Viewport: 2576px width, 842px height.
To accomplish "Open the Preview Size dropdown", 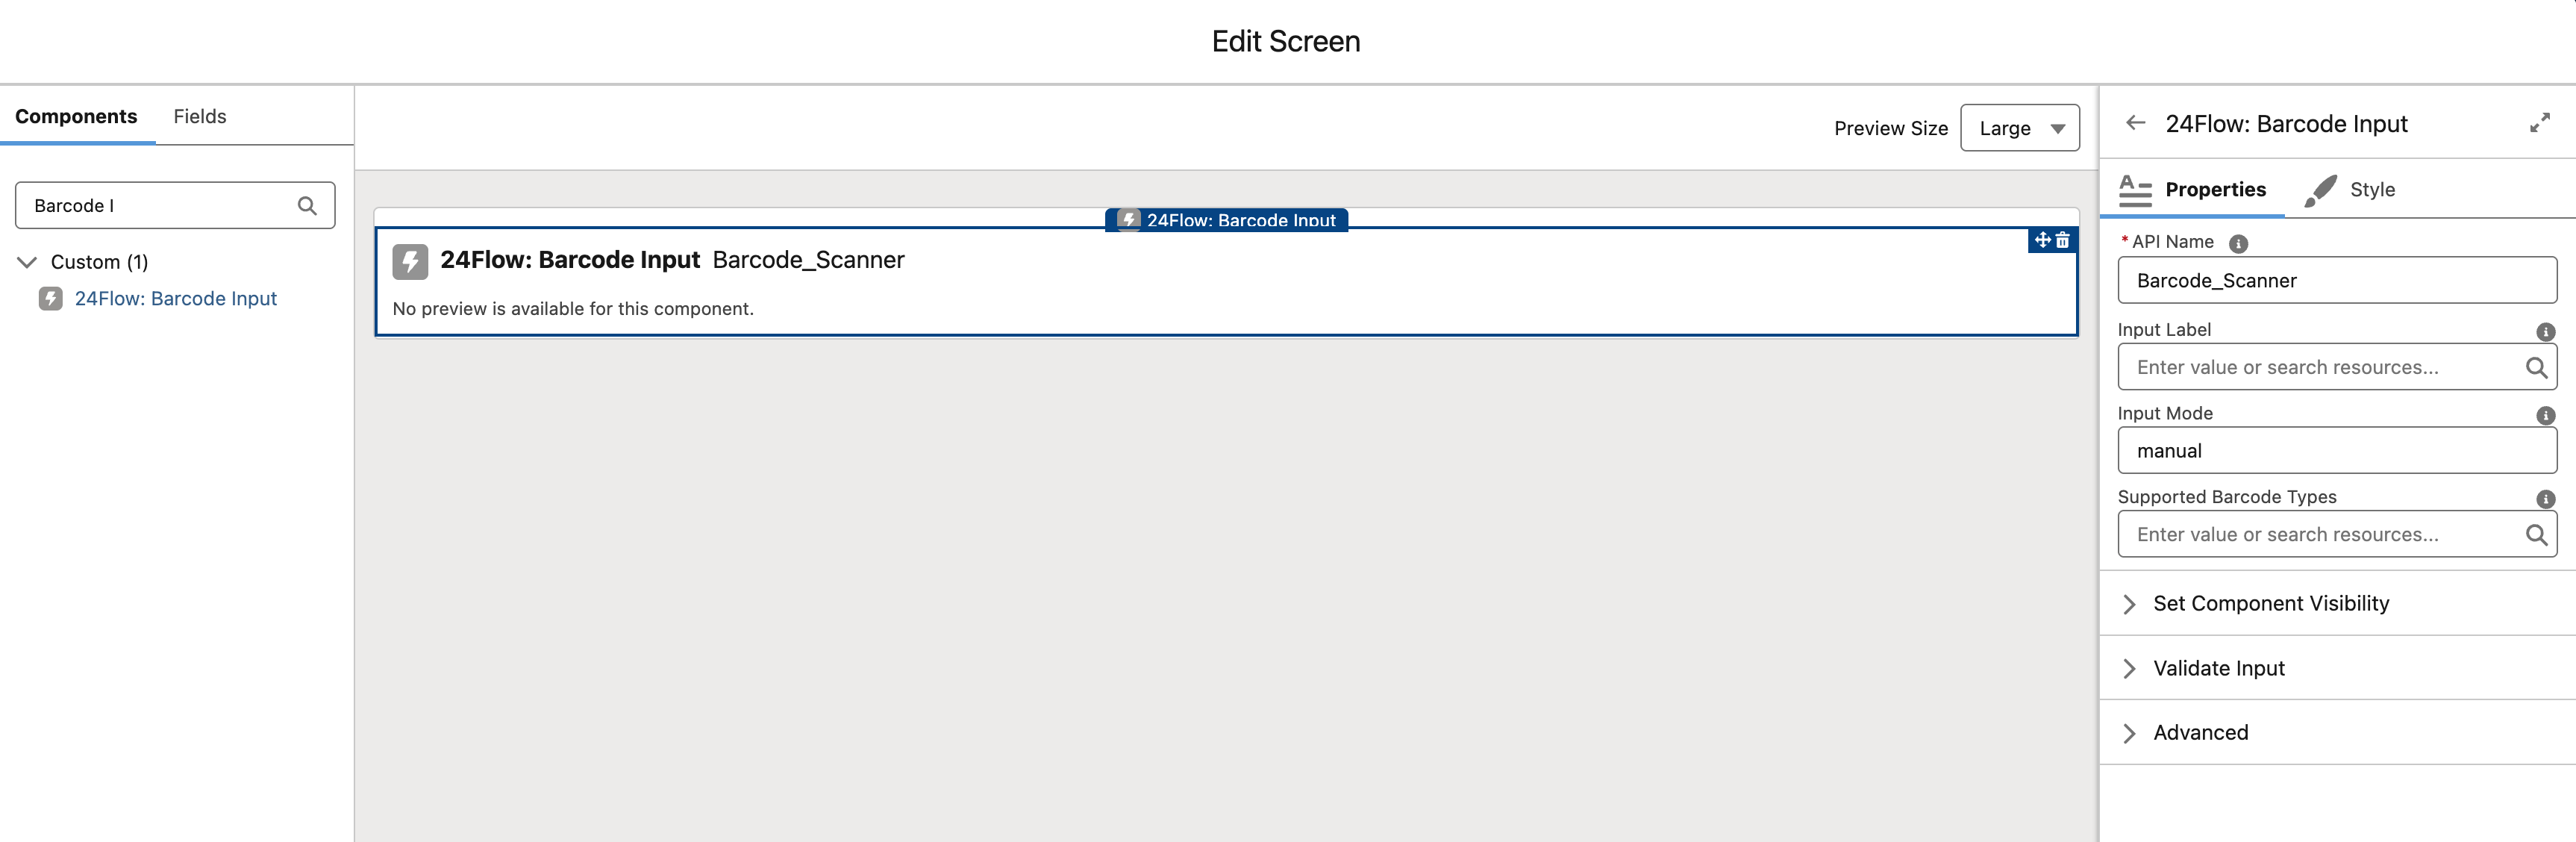I will click(x=2019, y=128).
